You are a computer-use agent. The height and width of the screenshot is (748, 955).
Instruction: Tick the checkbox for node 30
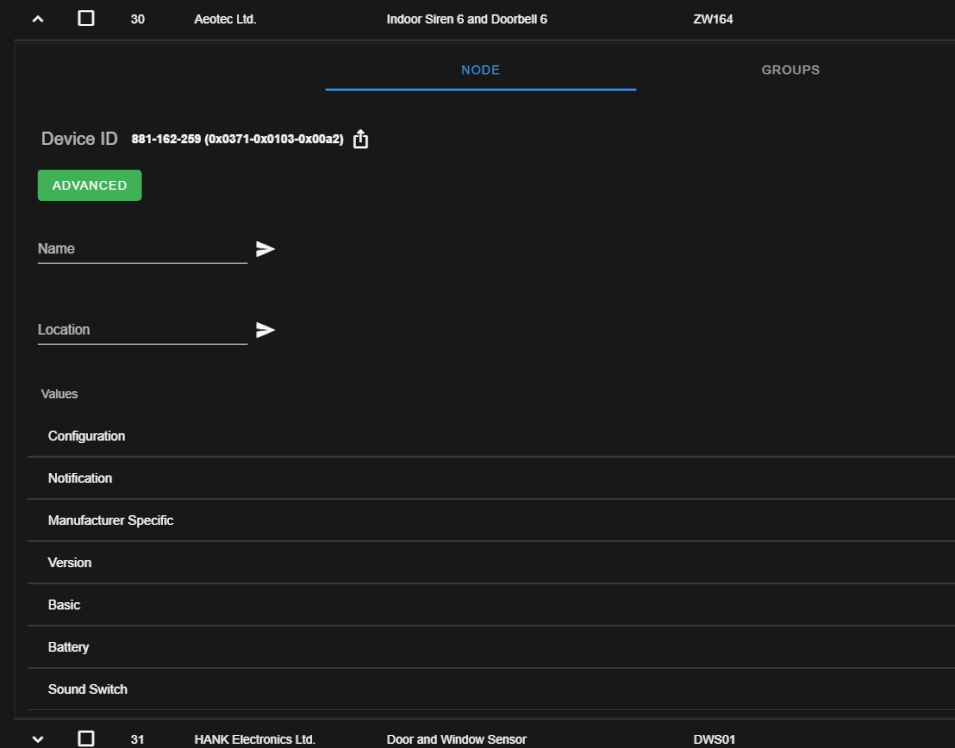point(86,18)
